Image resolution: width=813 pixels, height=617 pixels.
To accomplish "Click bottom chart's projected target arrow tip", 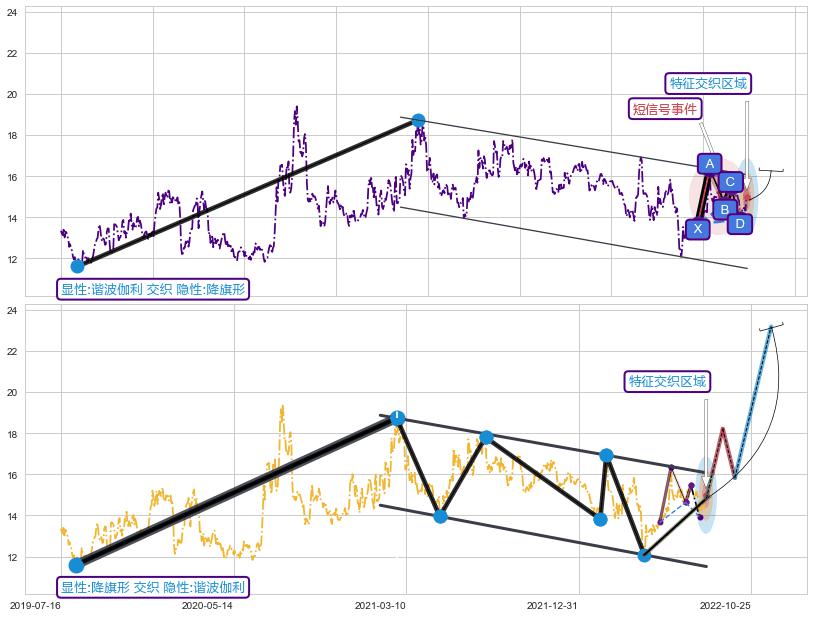I will click(771, 326).
